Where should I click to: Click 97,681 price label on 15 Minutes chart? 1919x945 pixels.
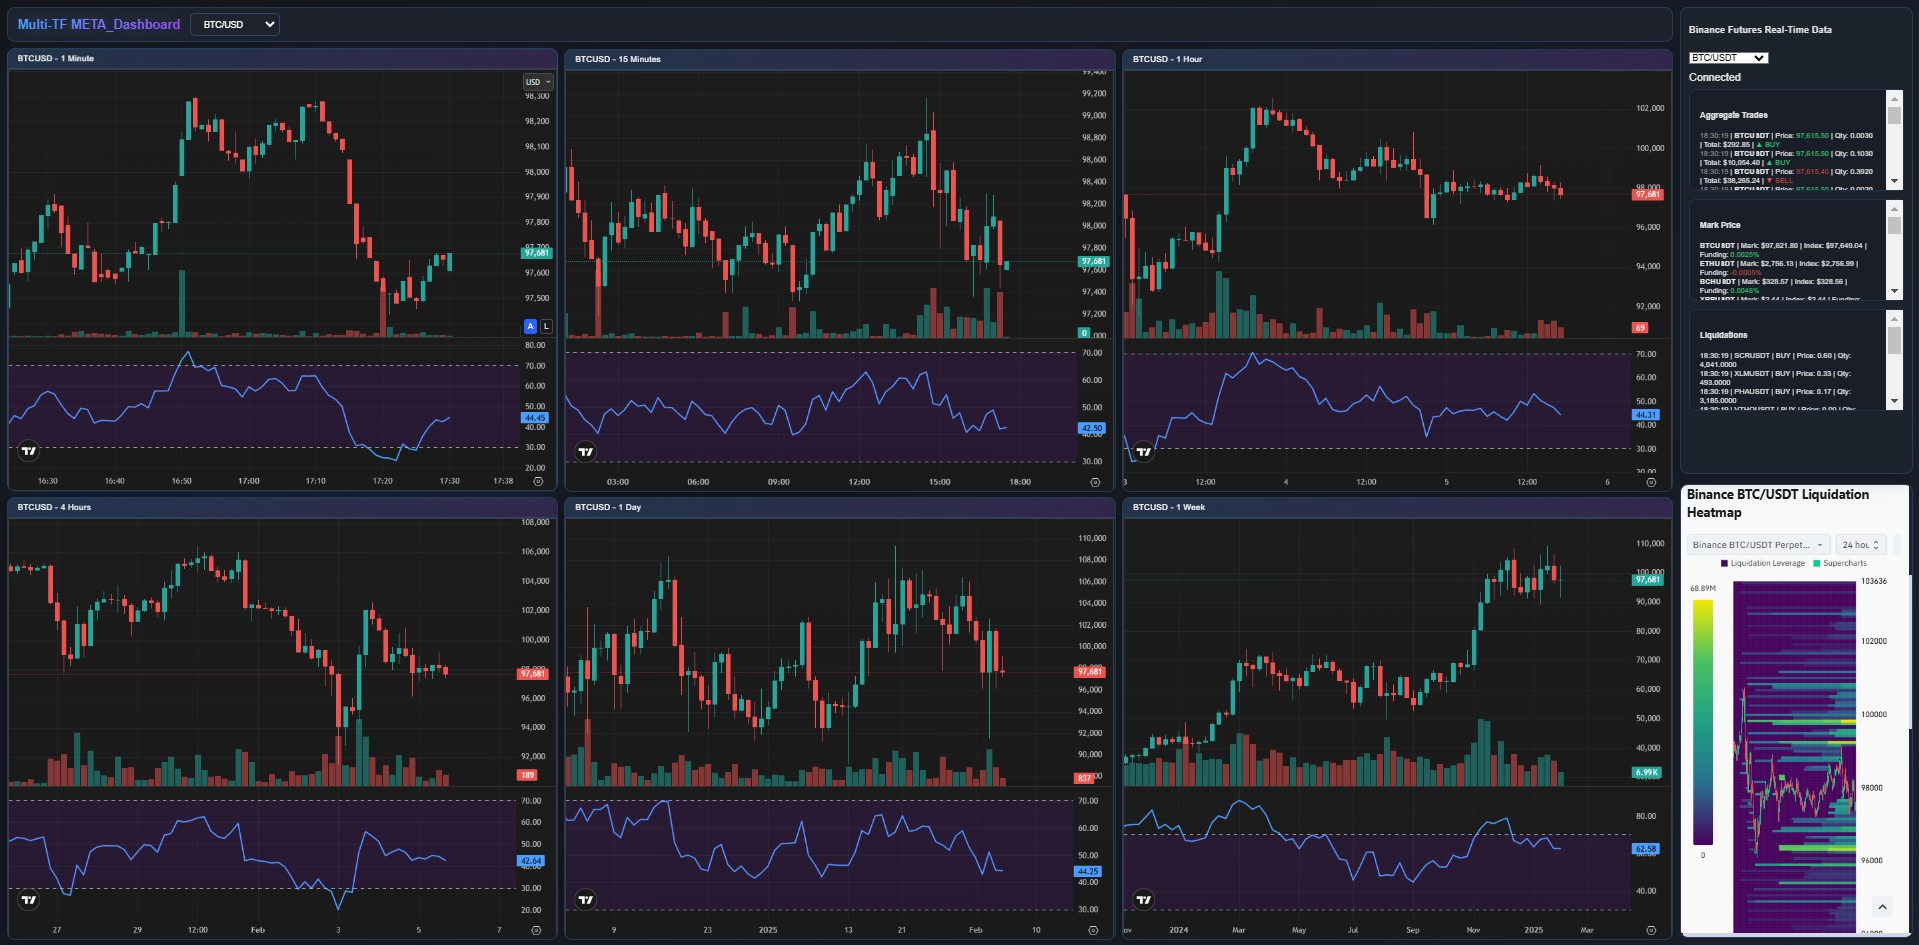click(x=1093, y=262)
